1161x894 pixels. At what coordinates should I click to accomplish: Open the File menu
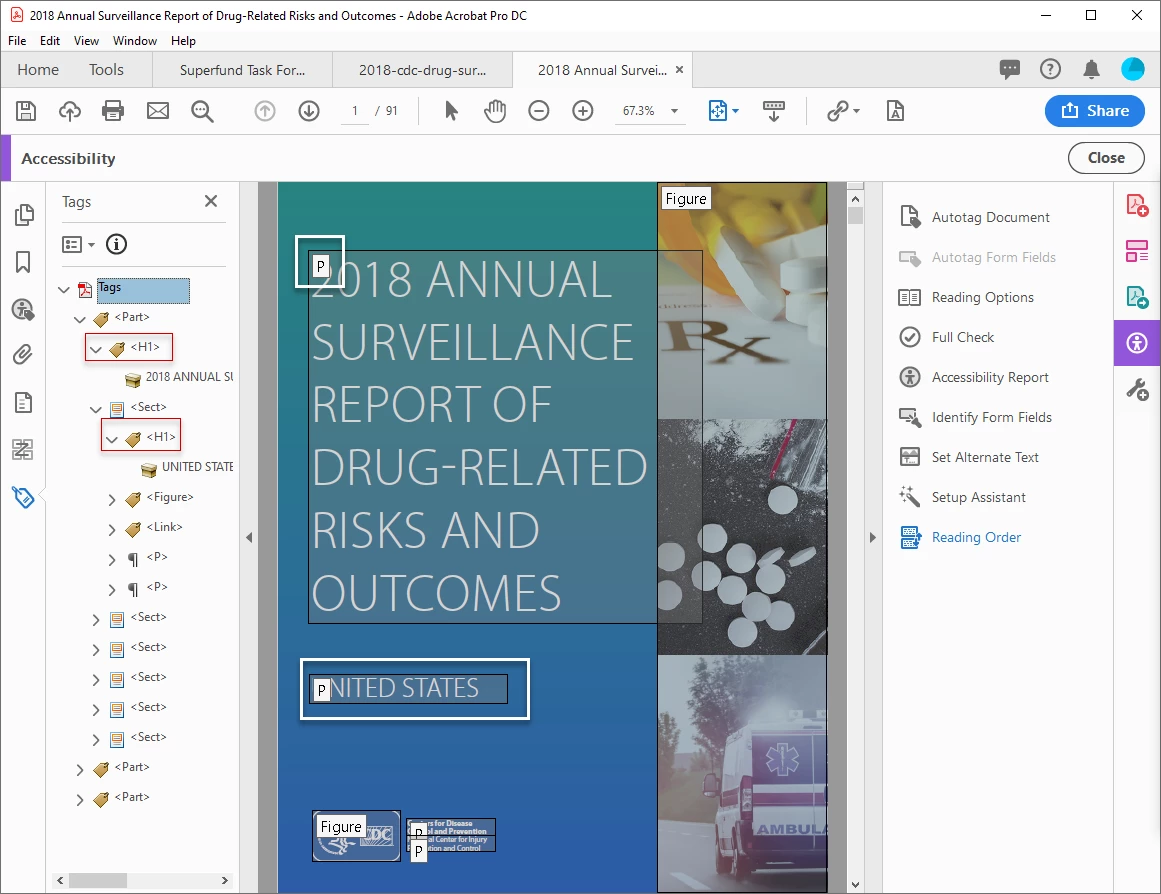click(17, 41)
